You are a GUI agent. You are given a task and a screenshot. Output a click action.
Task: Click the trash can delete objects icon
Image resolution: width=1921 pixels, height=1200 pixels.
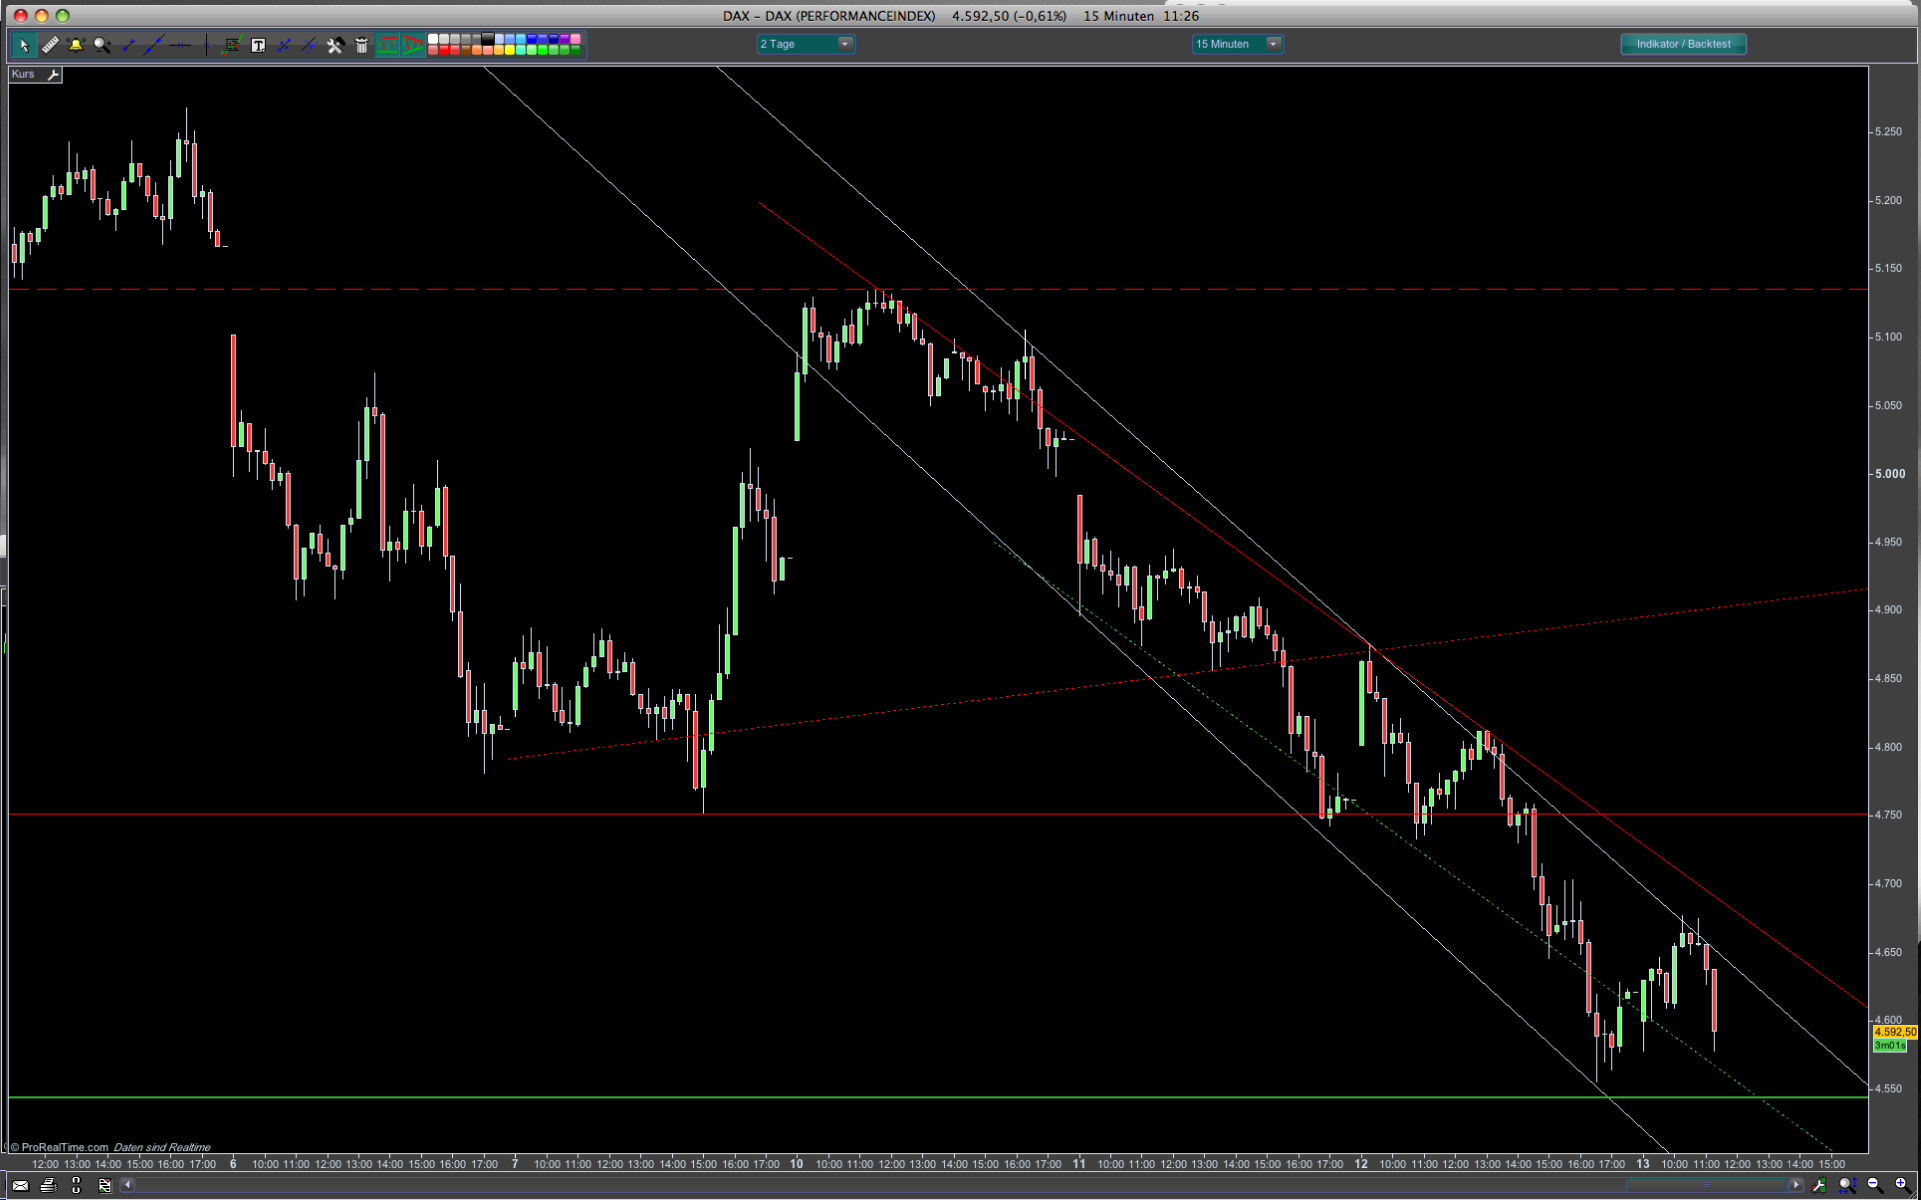361,45
